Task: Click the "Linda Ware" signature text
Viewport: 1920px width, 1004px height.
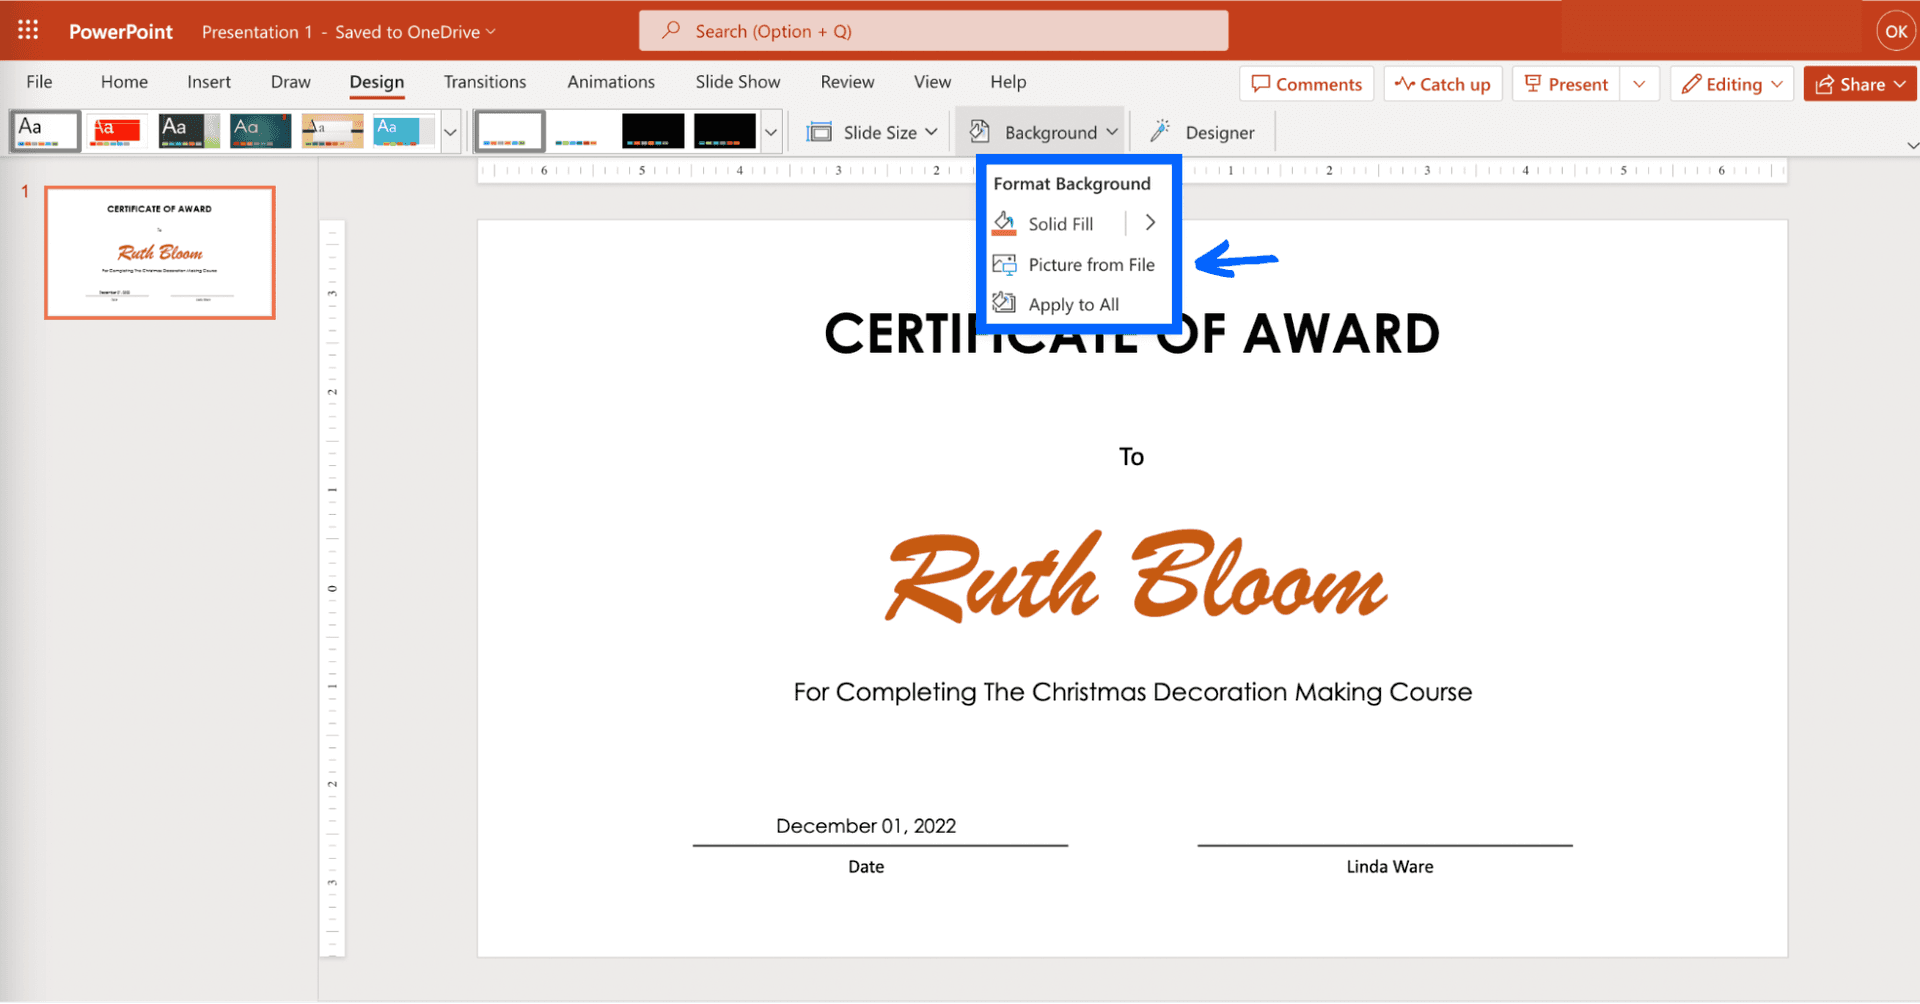Action: pos(1389,867)
